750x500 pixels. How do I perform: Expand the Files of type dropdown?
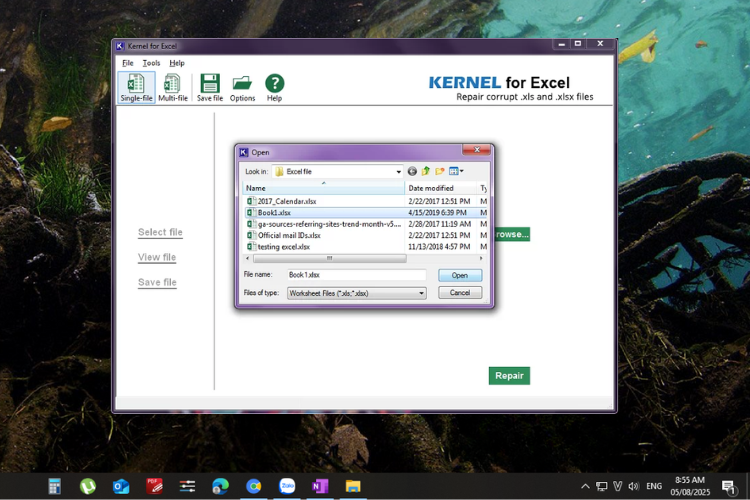[421, 293]
